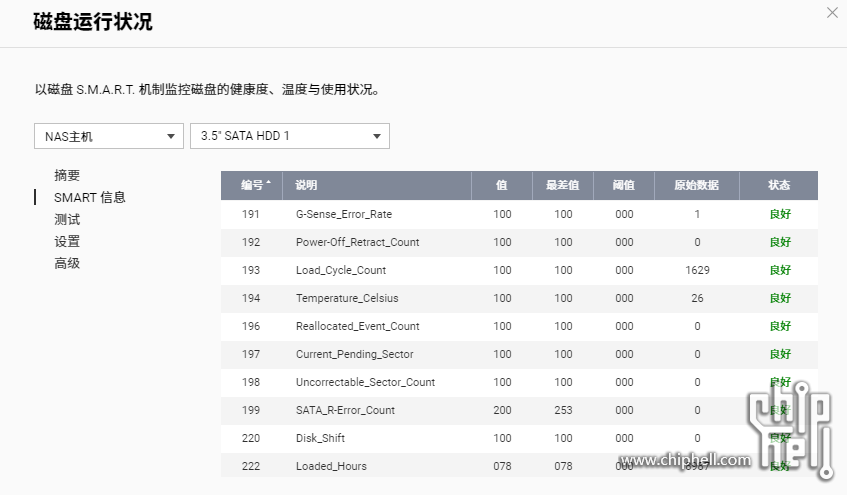Click the 值 column header

pyautogui.click(x=502, y=185)
